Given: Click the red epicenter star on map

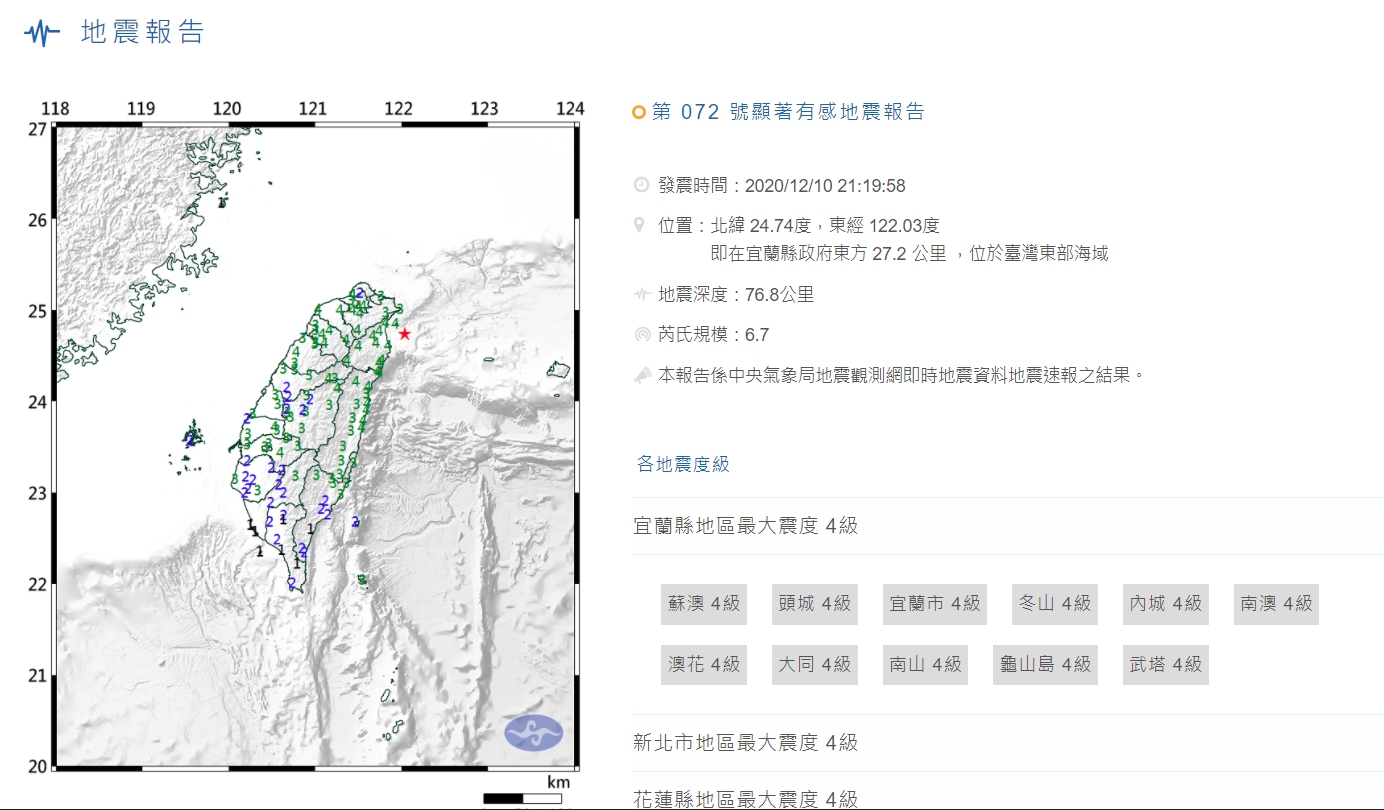Looking at the screenshot, I should pos(404,333).
